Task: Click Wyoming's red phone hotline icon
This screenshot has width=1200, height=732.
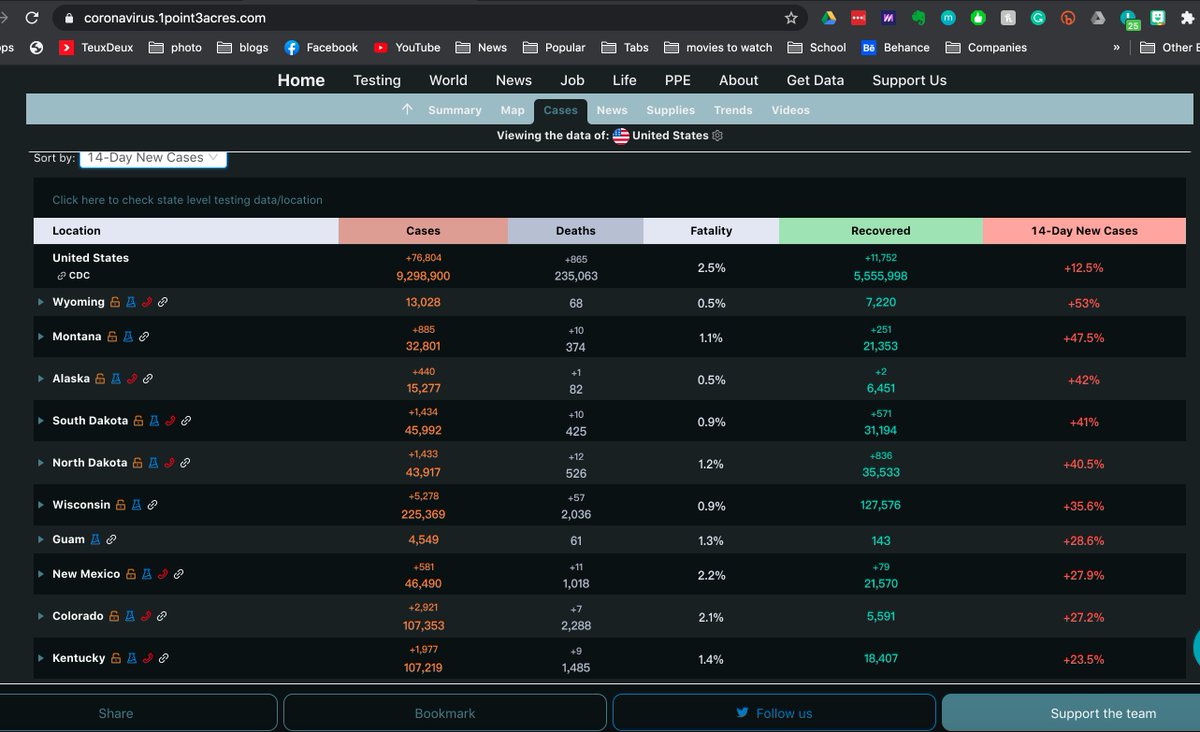Action: (x=146, y=302)
